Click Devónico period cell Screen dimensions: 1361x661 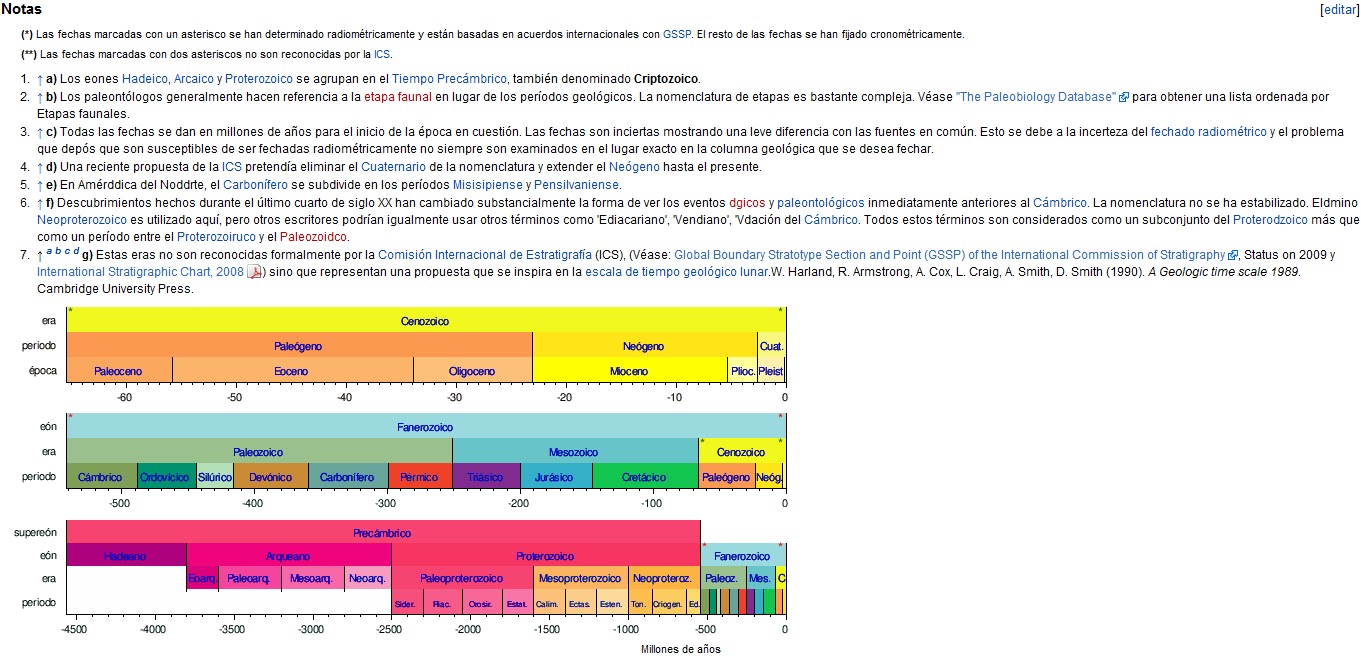pos(271,477)
